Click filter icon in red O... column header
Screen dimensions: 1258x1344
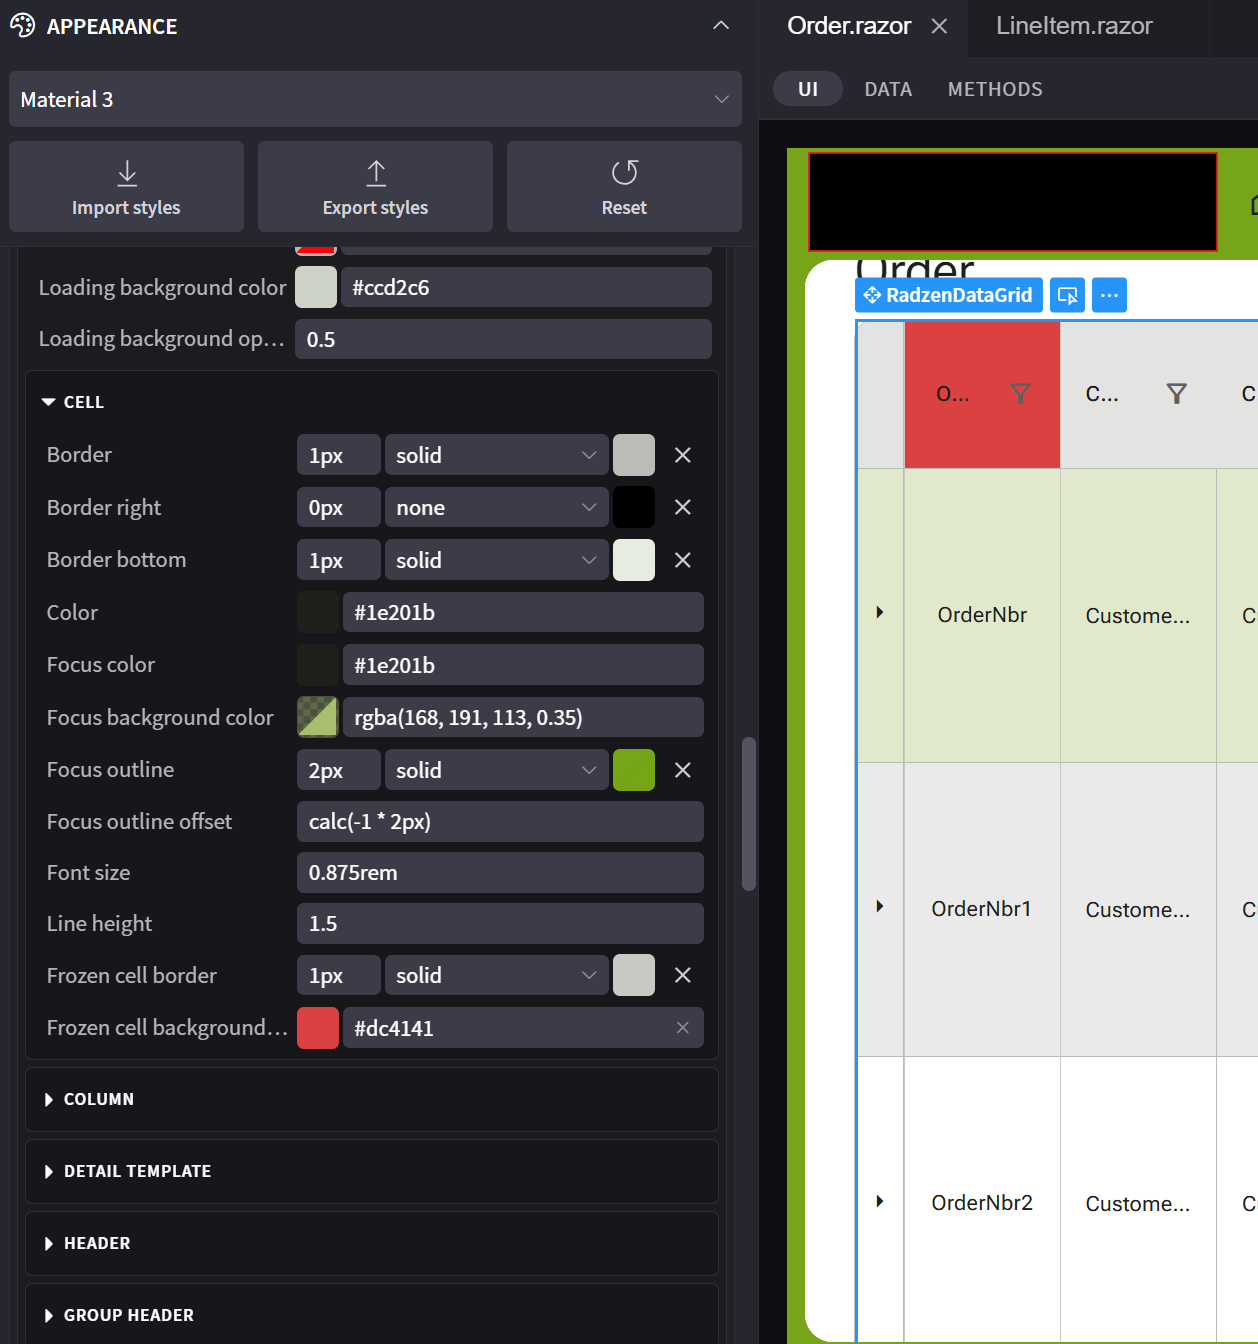tap(1020, 394)
